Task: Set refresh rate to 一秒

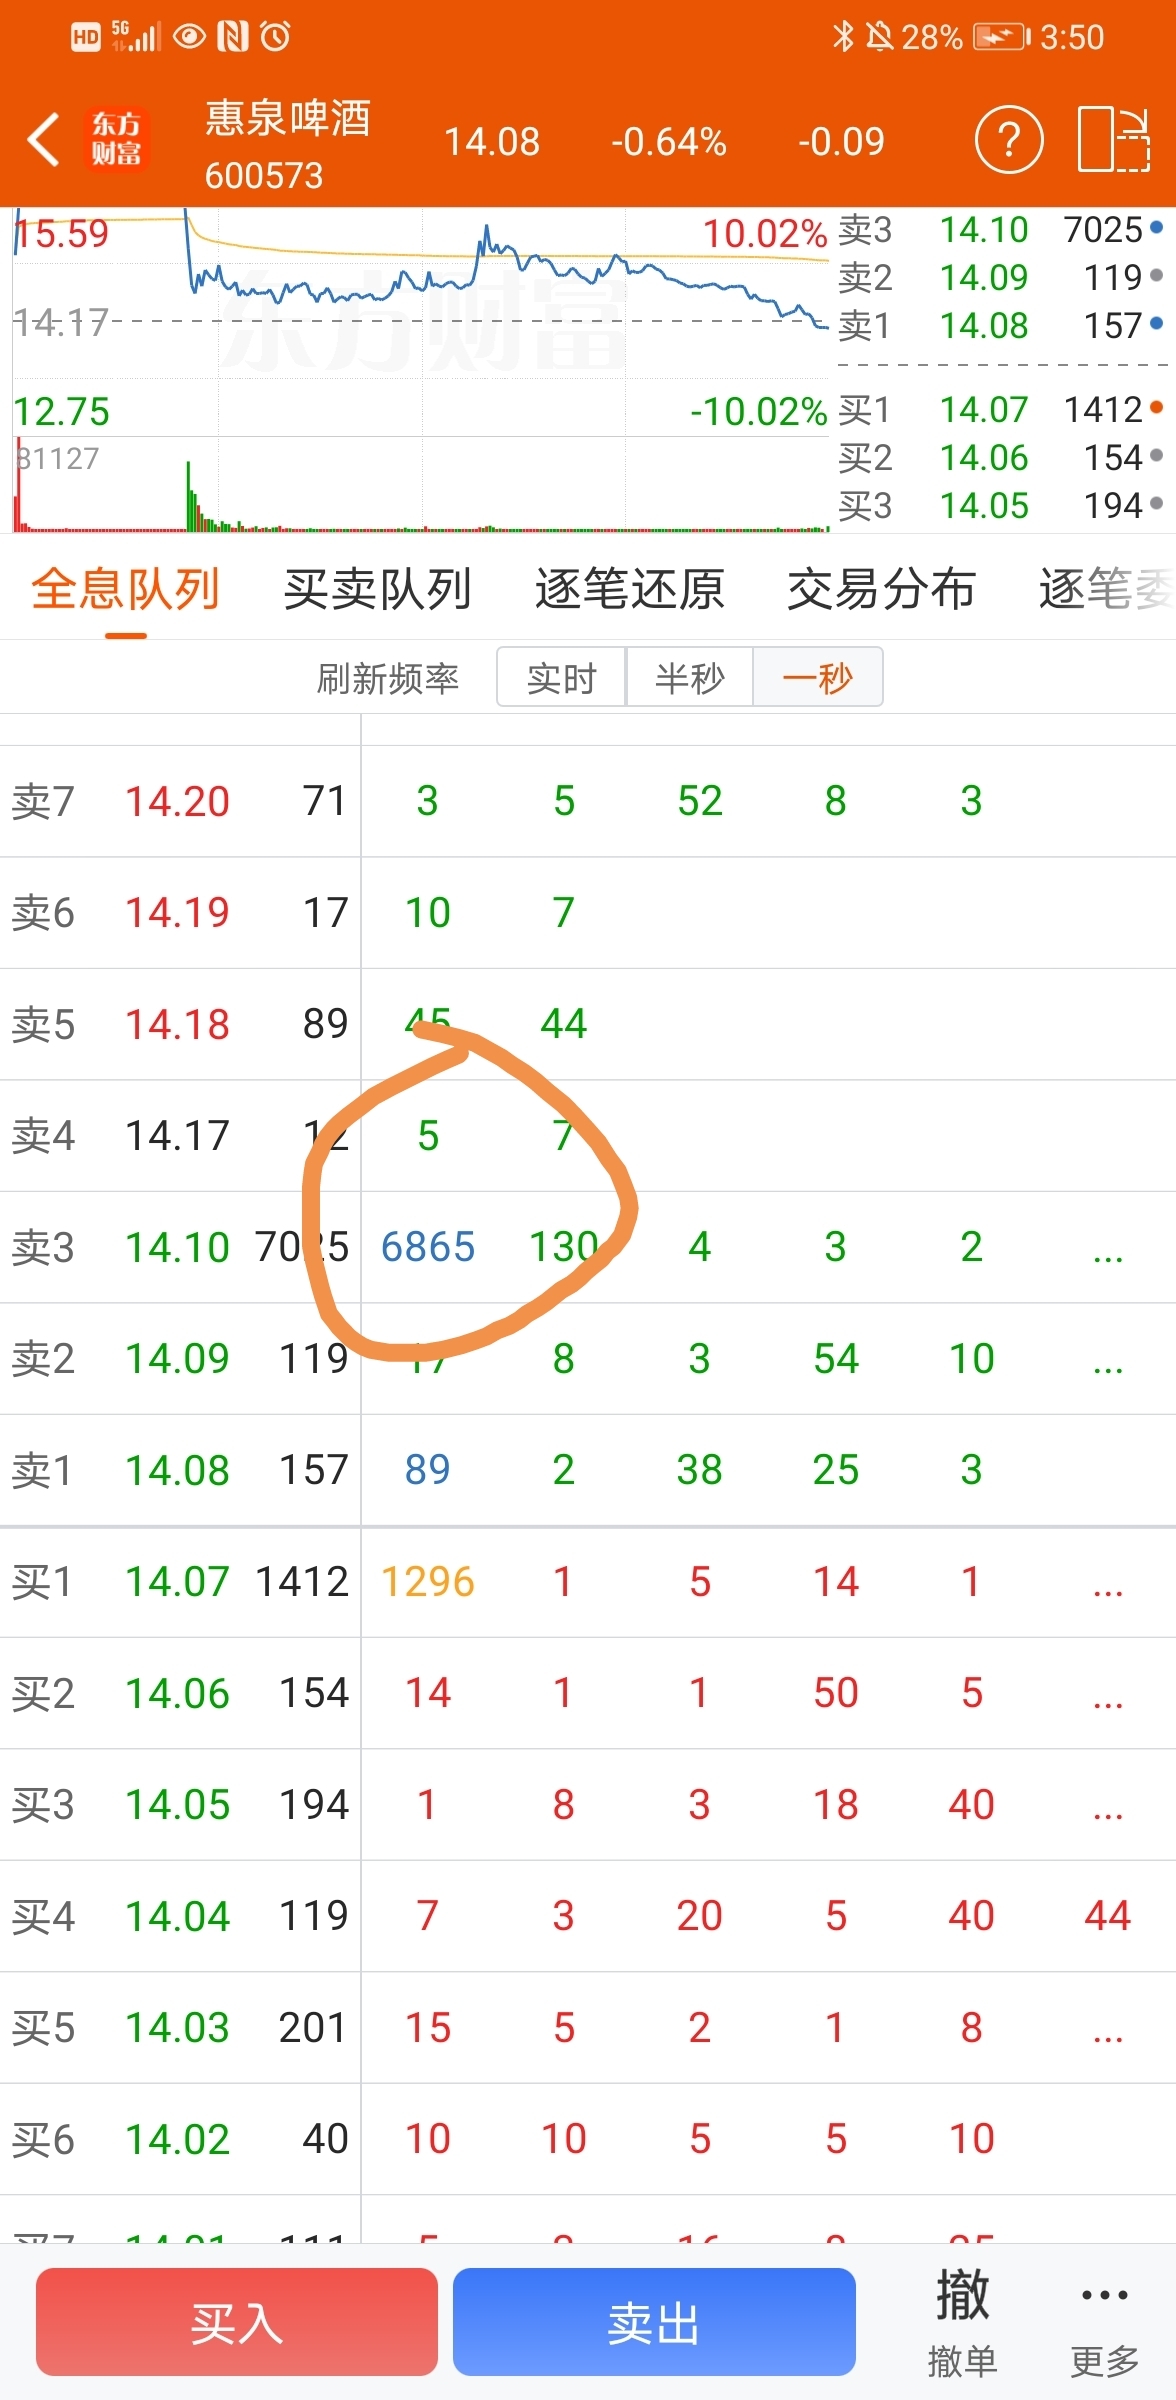Action: pos(818,677)
